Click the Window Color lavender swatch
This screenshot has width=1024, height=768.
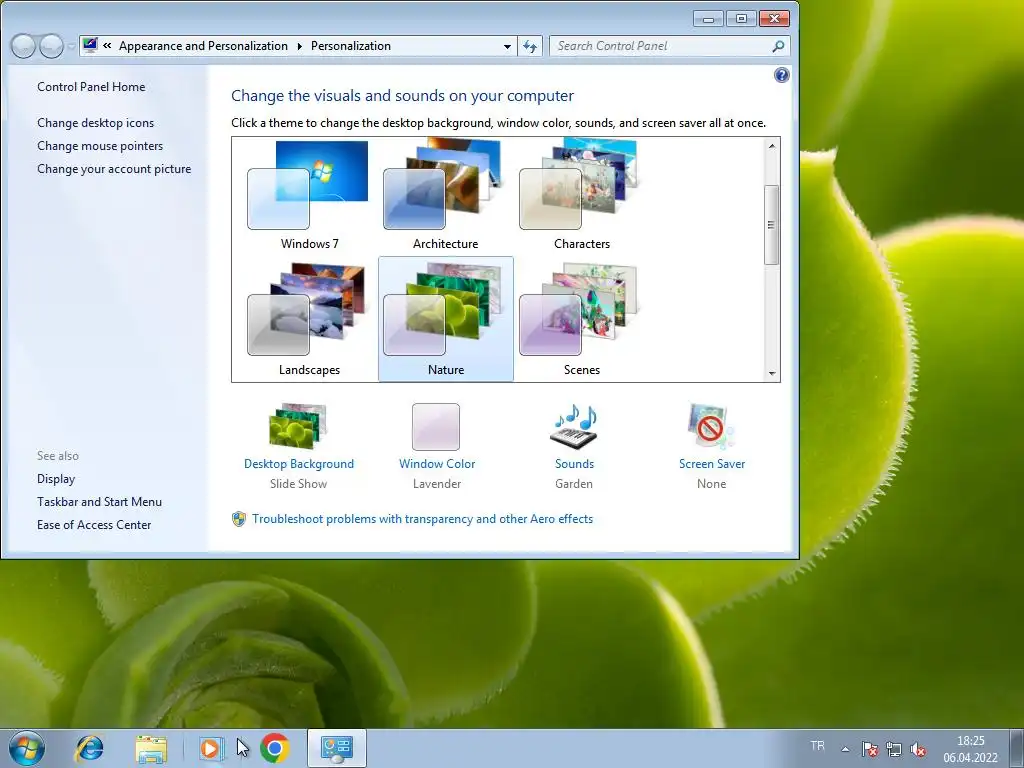click(436, 426)
